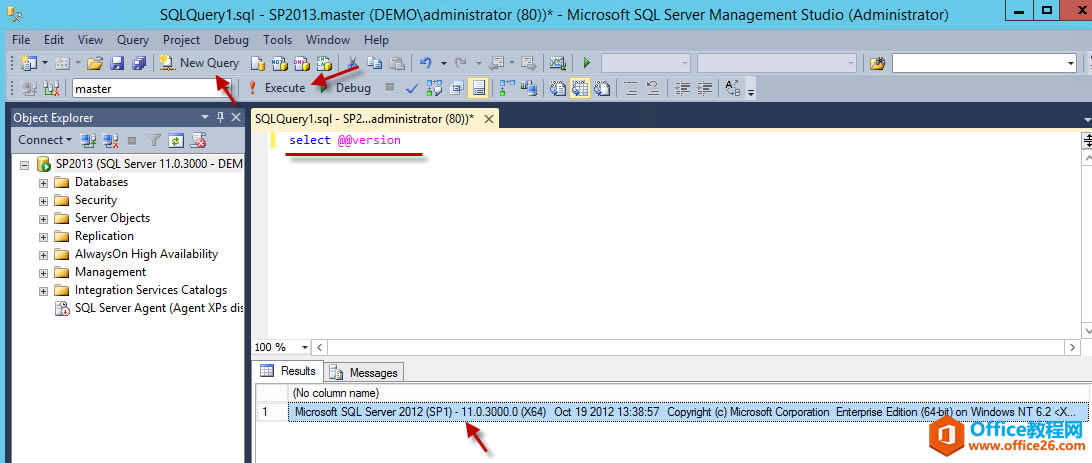Select Results to File icon
The width and height of the screenshot is (1092, 463).
click(602, 88)
